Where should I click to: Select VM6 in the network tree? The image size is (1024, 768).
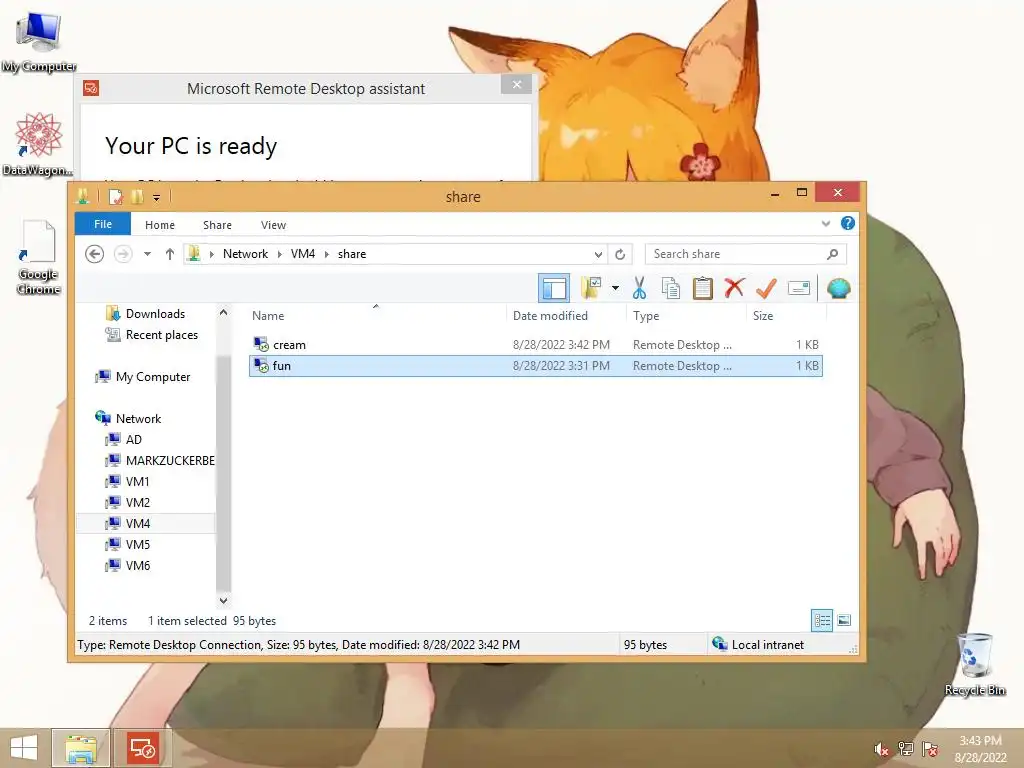pos(137,565)
